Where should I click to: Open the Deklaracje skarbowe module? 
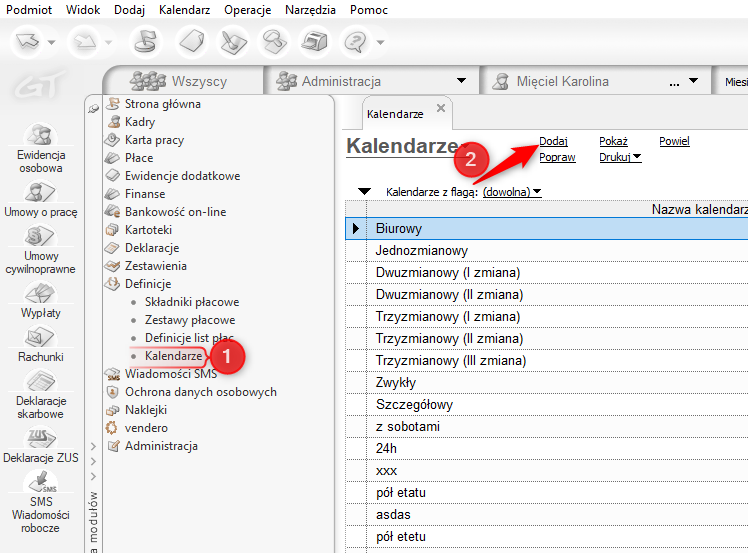point(41,395)
